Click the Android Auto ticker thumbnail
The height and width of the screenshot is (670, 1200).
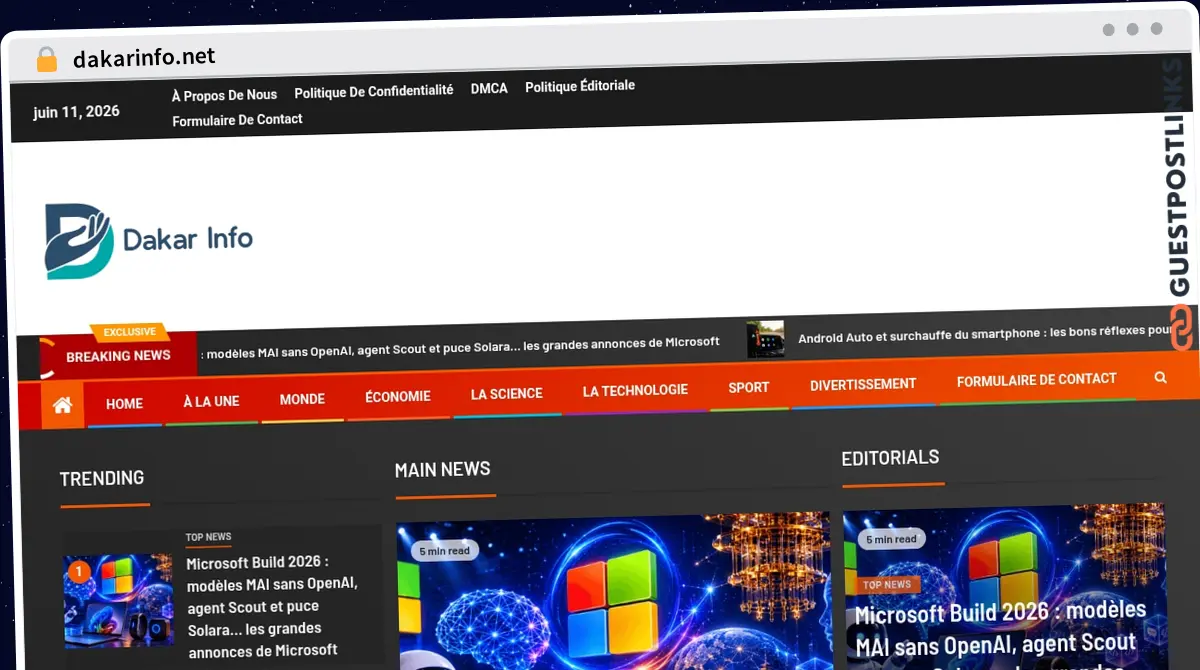[765, 339]
